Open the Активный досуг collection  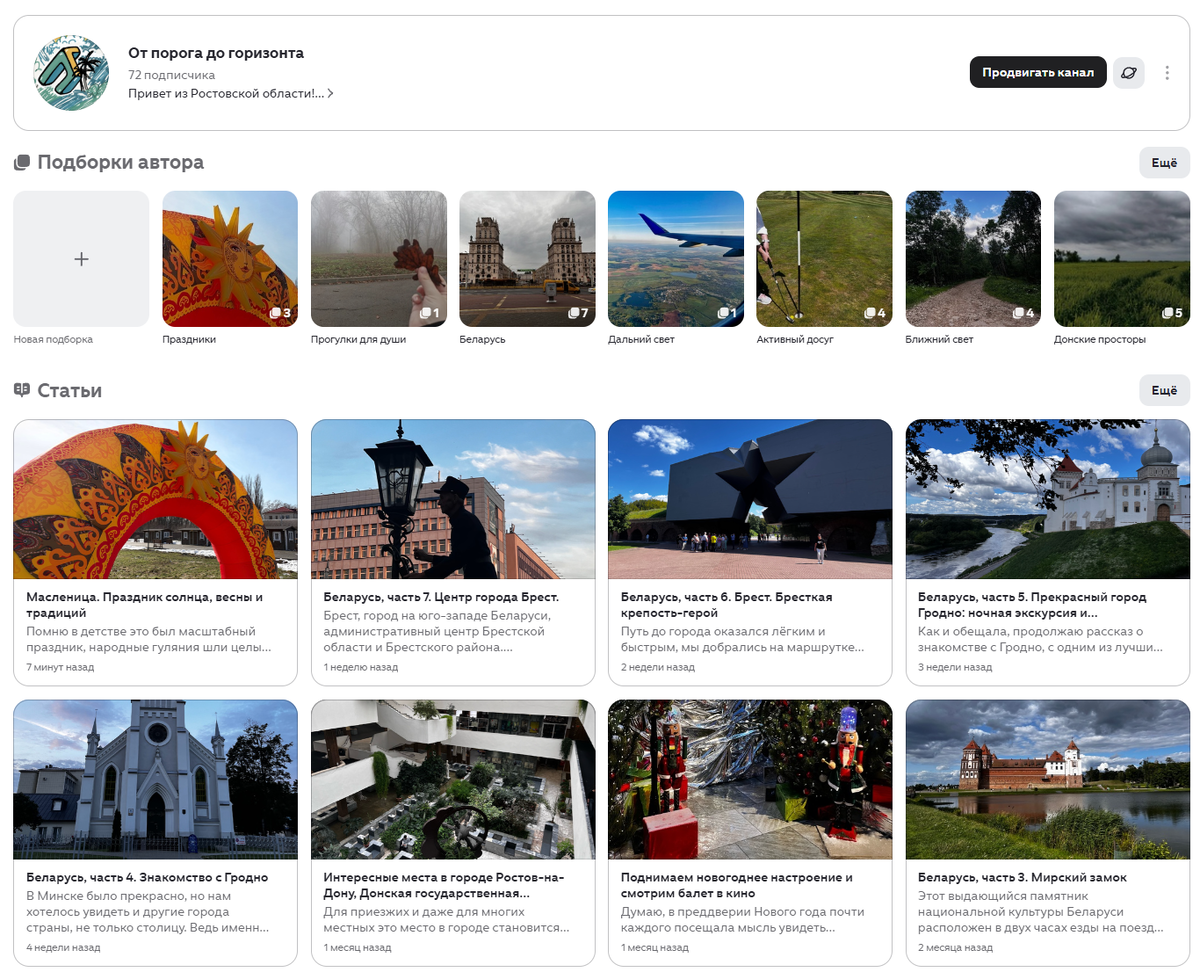pyautogui.click(x=824, y=259)
